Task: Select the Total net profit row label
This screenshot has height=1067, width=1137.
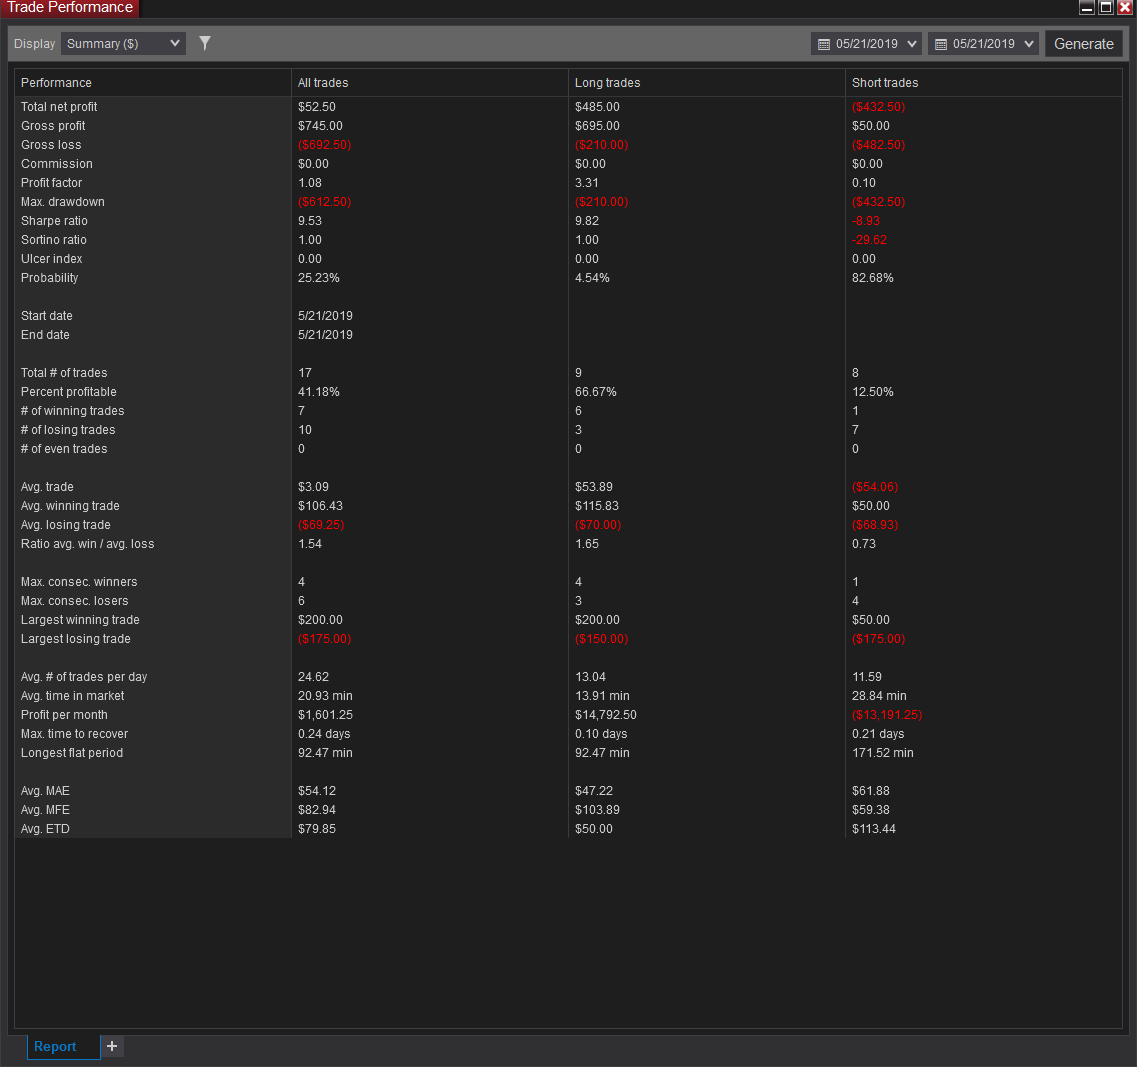Action: click(x=59, y=107)
